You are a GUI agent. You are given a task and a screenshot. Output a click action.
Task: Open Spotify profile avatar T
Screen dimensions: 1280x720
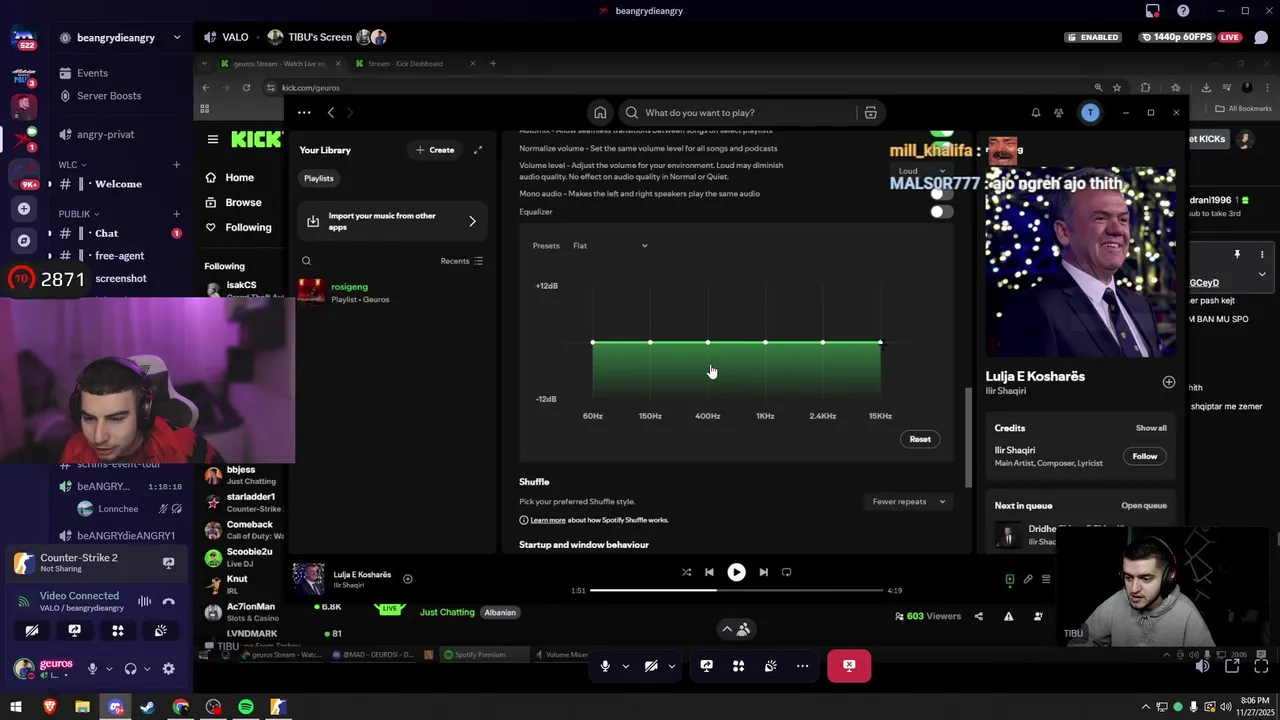coord(1090,113)
